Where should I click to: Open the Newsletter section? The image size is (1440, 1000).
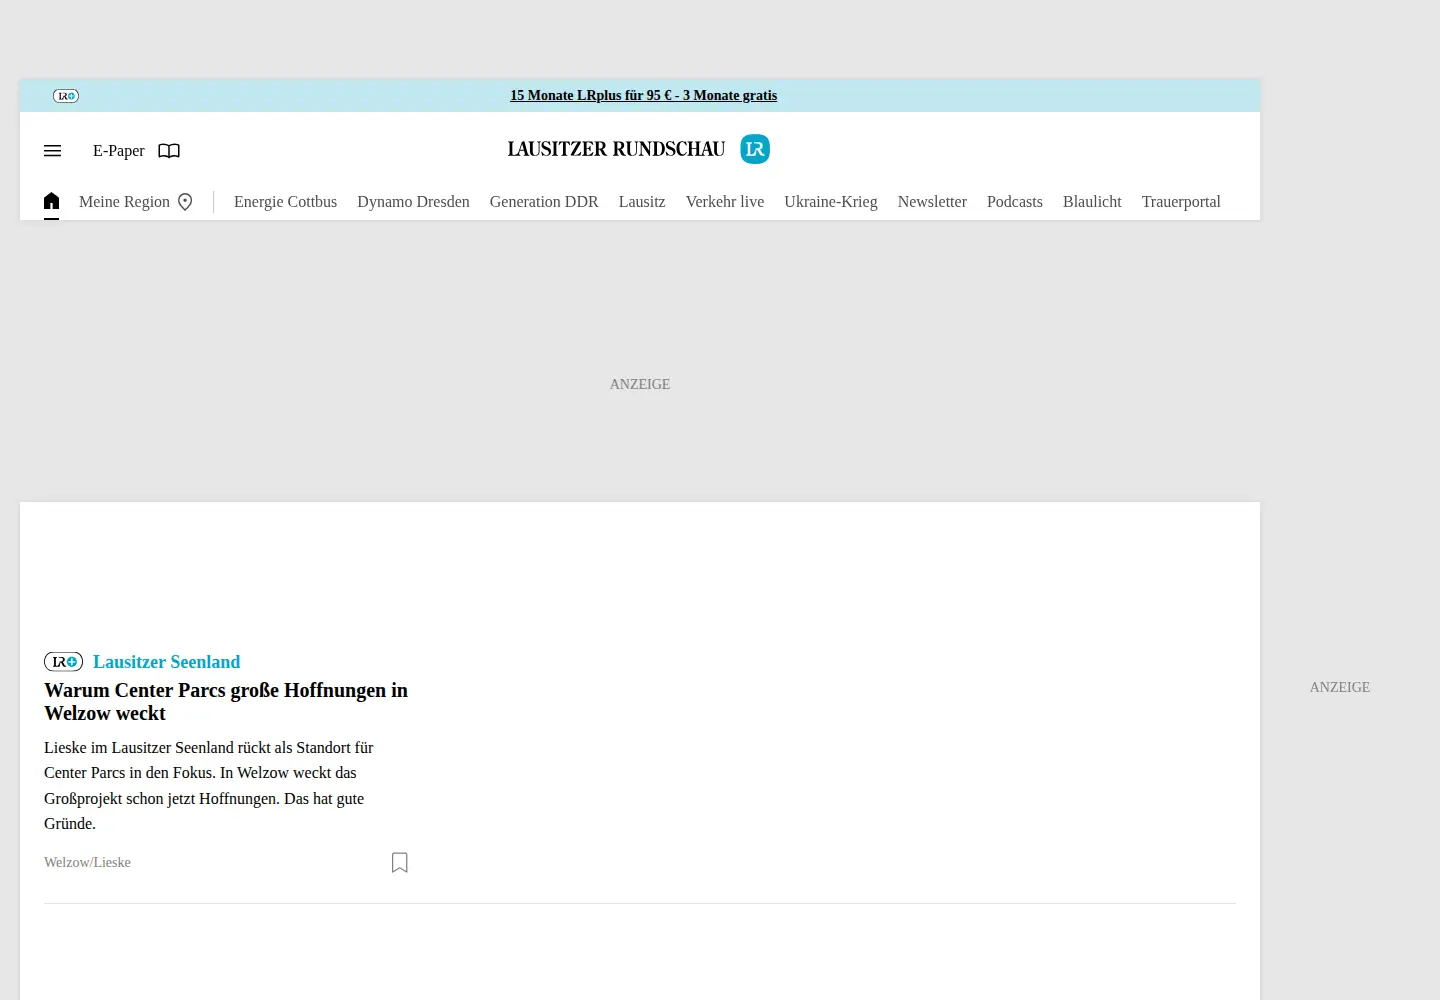(932, 202)
